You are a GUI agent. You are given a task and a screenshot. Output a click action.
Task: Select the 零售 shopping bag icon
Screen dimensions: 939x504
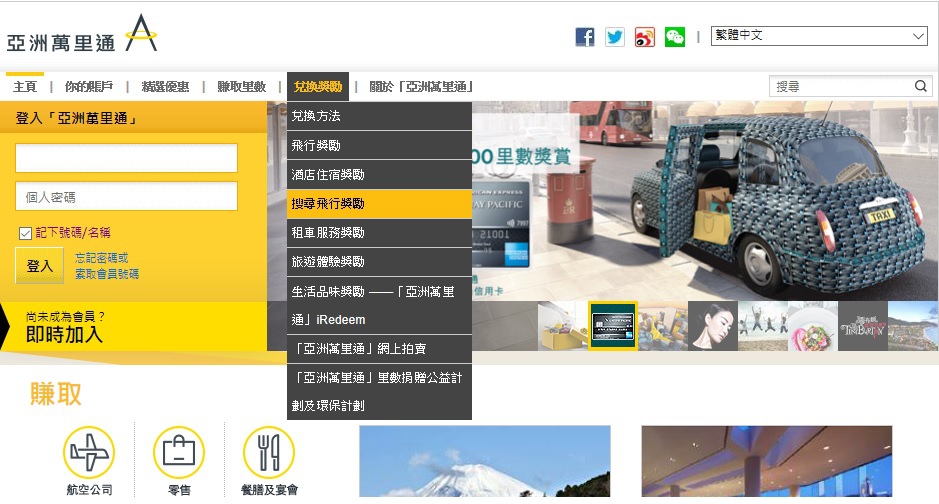pos(179,453)
